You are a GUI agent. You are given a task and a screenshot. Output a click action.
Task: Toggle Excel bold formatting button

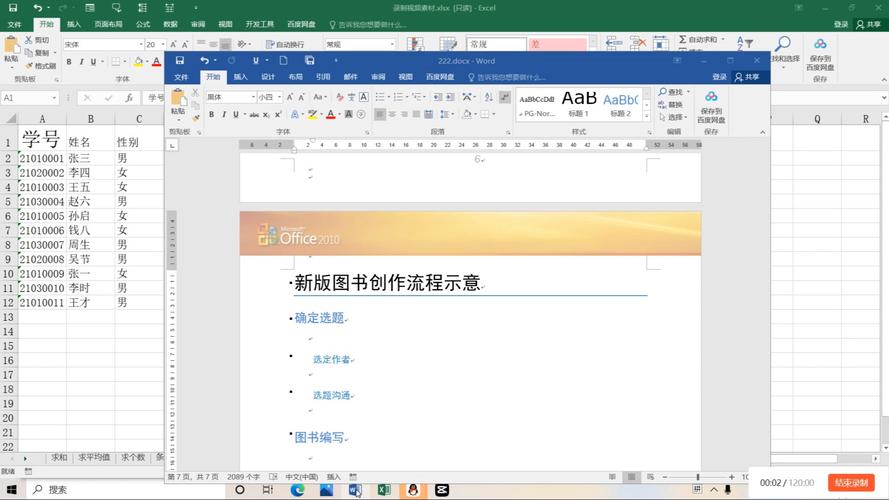[69, 62]
